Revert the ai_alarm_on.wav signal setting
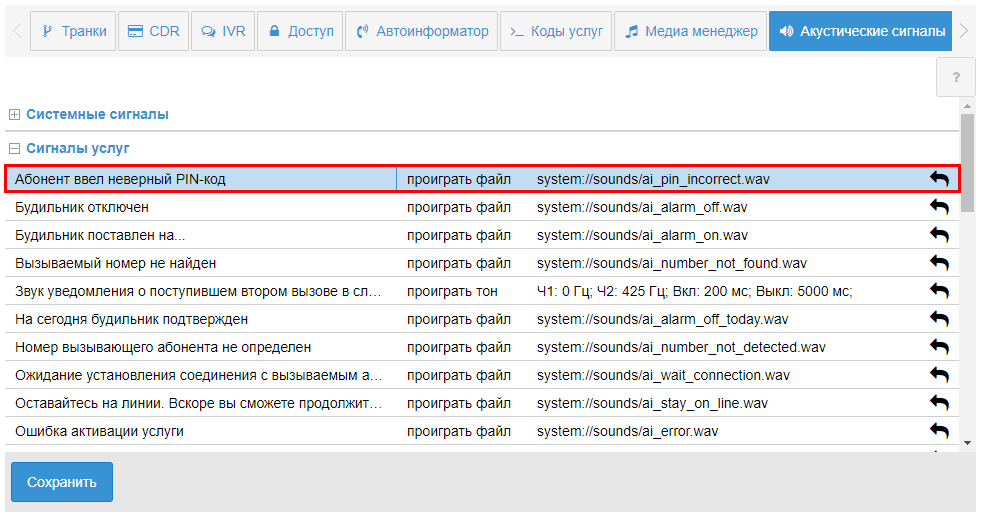 pyautogui.click(x=939, y=235)
